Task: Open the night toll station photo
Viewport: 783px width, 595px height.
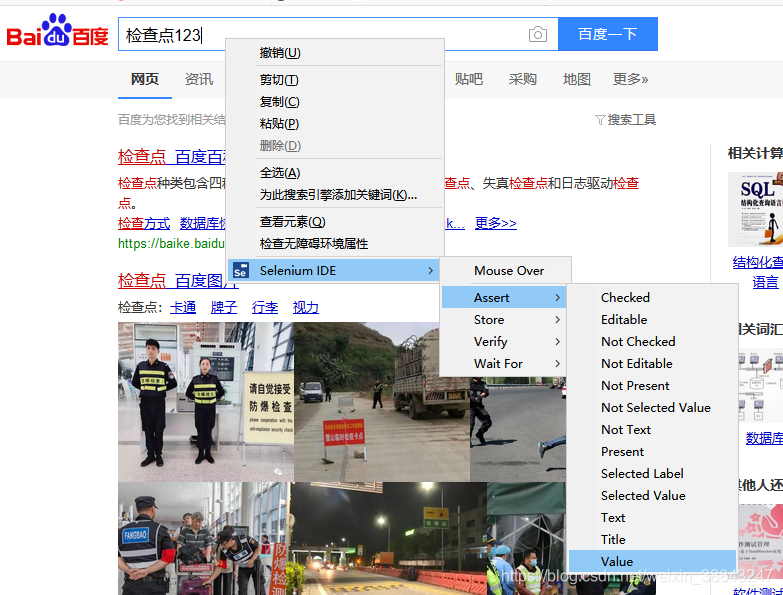Action: 389,539
